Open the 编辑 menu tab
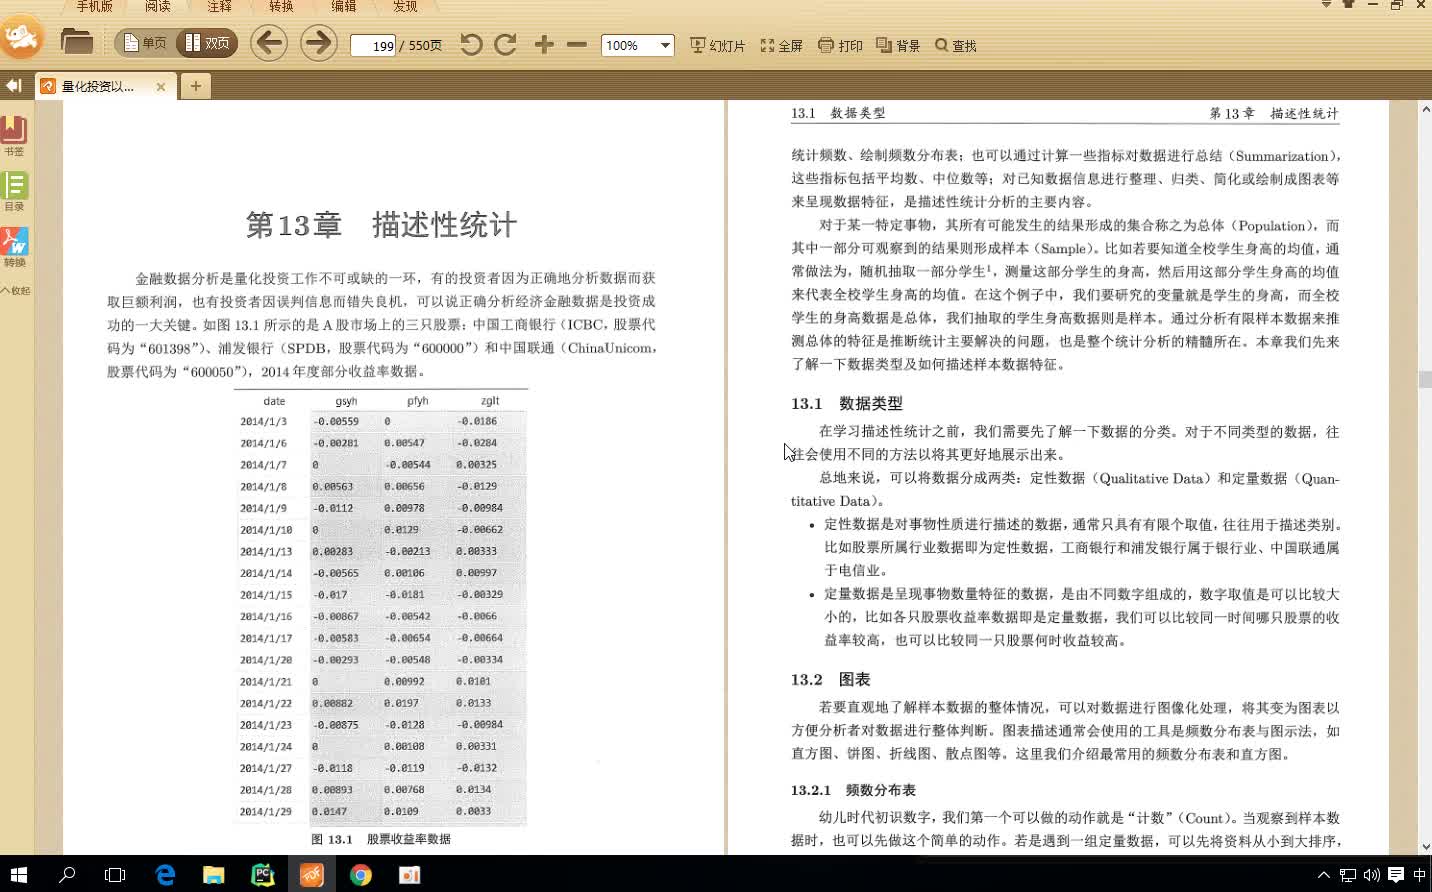1432x892 pixels. tap(343, 6)
